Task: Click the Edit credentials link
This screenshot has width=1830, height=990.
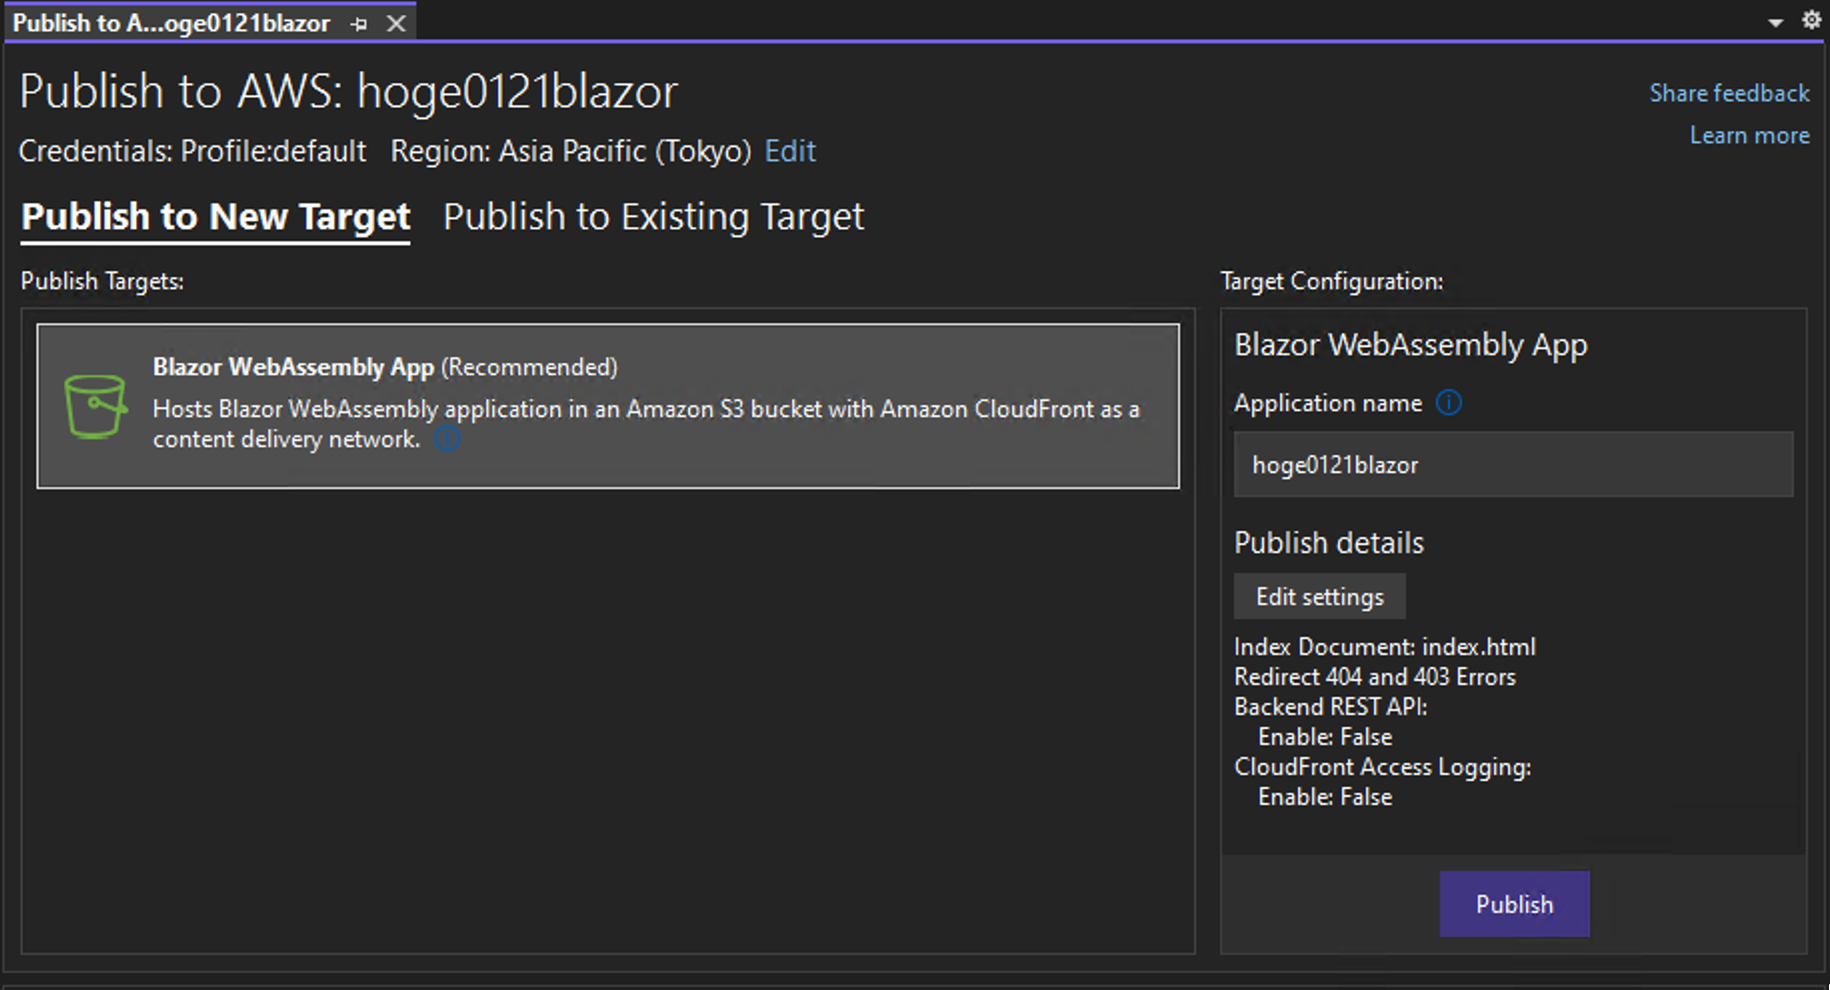Action: coord(790,151)
